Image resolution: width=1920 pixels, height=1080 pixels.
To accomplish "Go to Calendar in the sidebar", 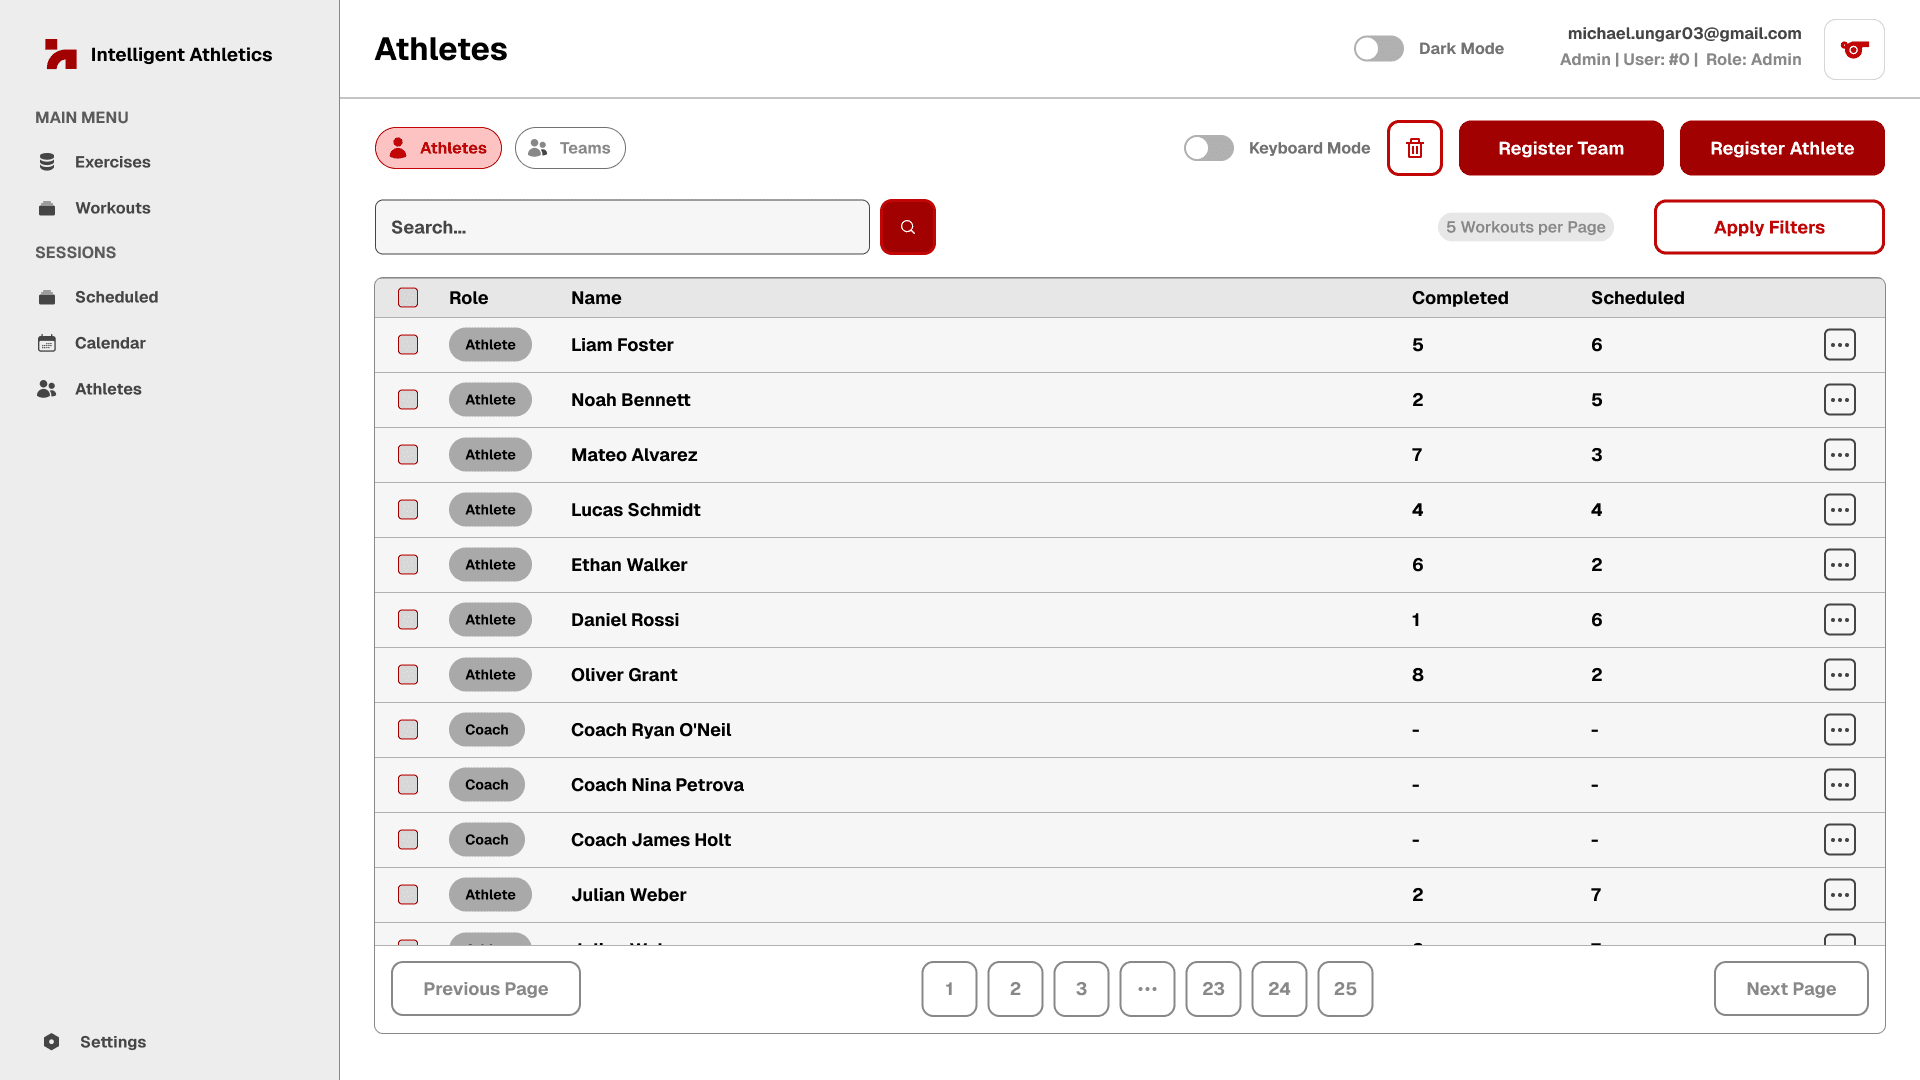I will tap(110, 343).
